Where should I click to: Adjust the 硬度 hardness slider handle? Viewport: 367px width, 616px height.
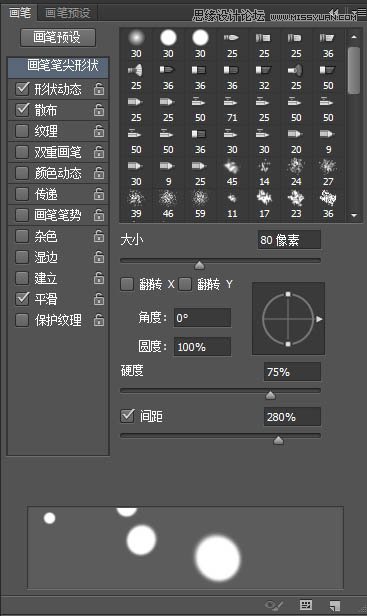point(270,395)
